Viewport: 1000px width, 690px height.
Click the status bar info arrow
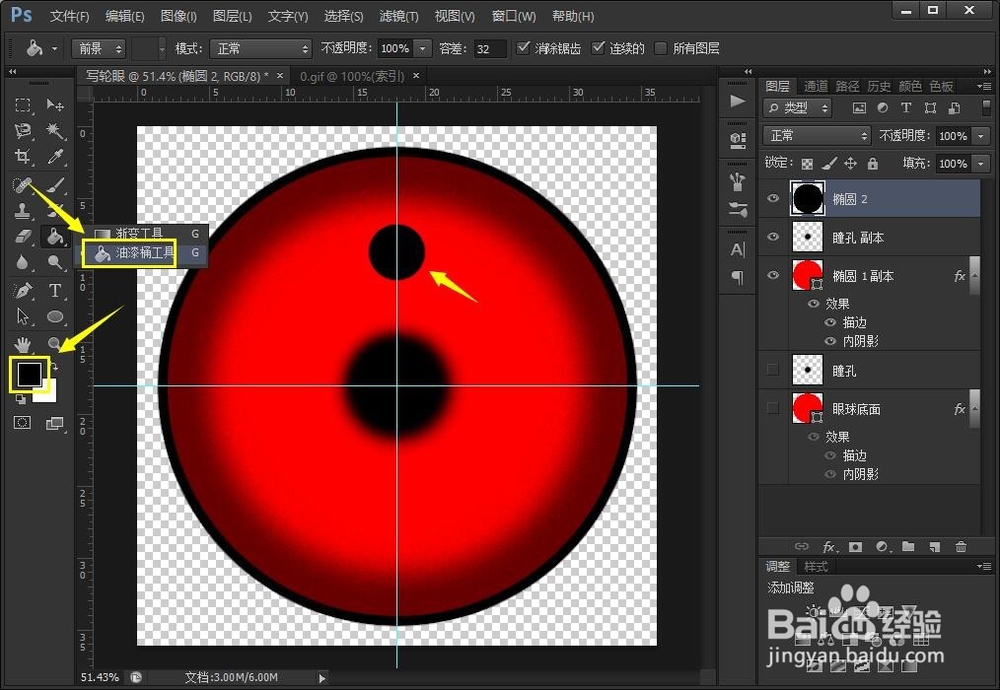tap(322, 678)
